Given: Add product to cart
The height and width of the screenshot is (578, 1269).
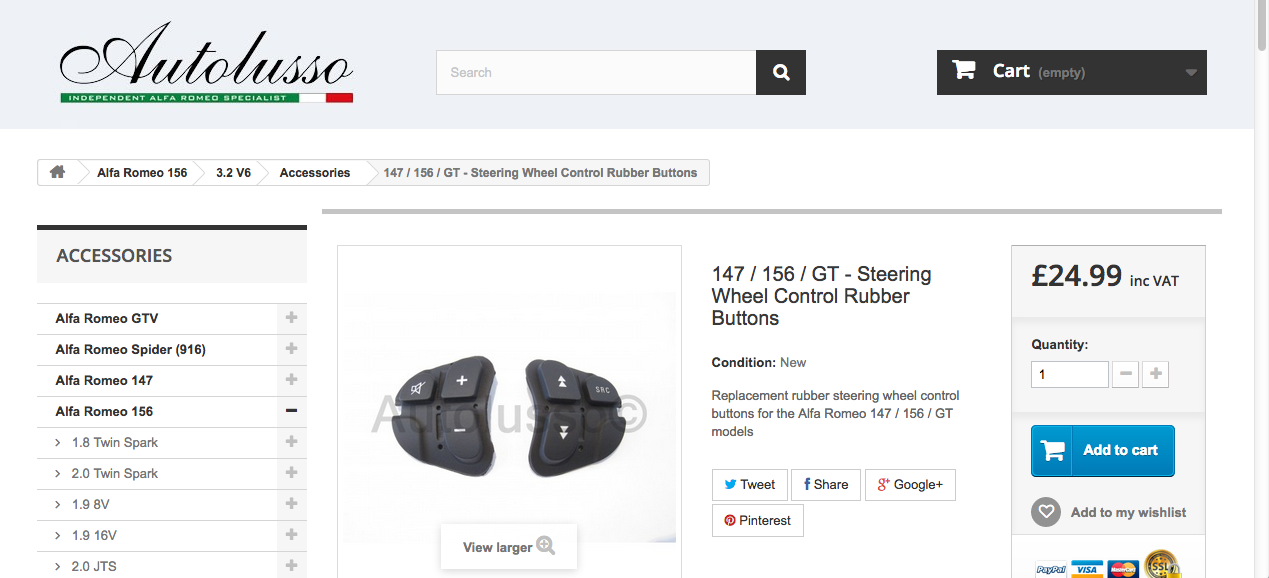Looking at the screenshot, I should (x=1102, y=451).
